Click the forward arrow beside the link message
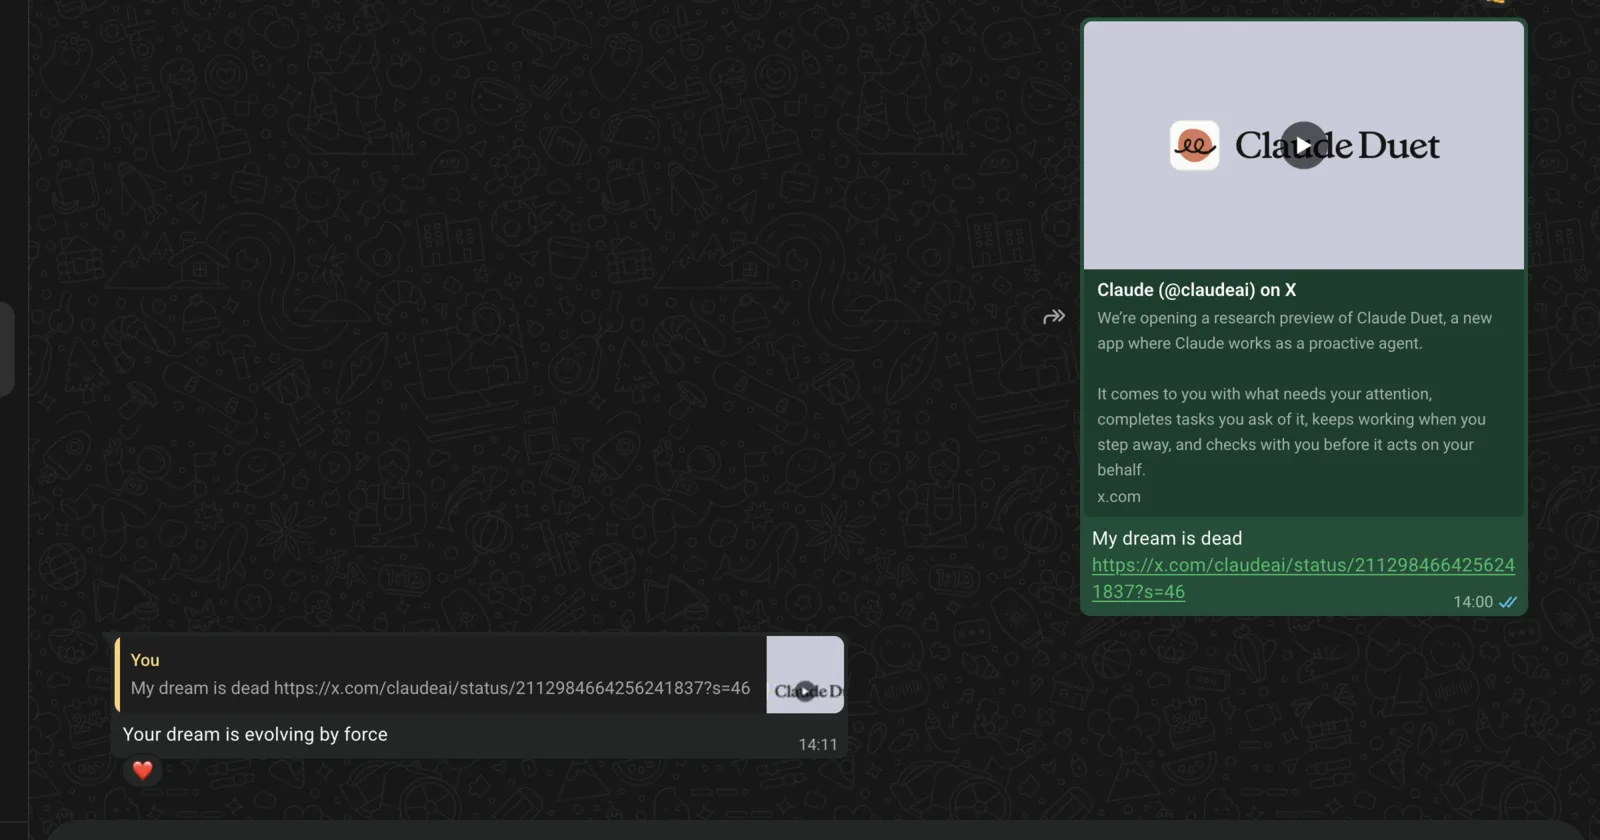The width and height of the screenshot is (1600, 840). [x=1054, y=317]
